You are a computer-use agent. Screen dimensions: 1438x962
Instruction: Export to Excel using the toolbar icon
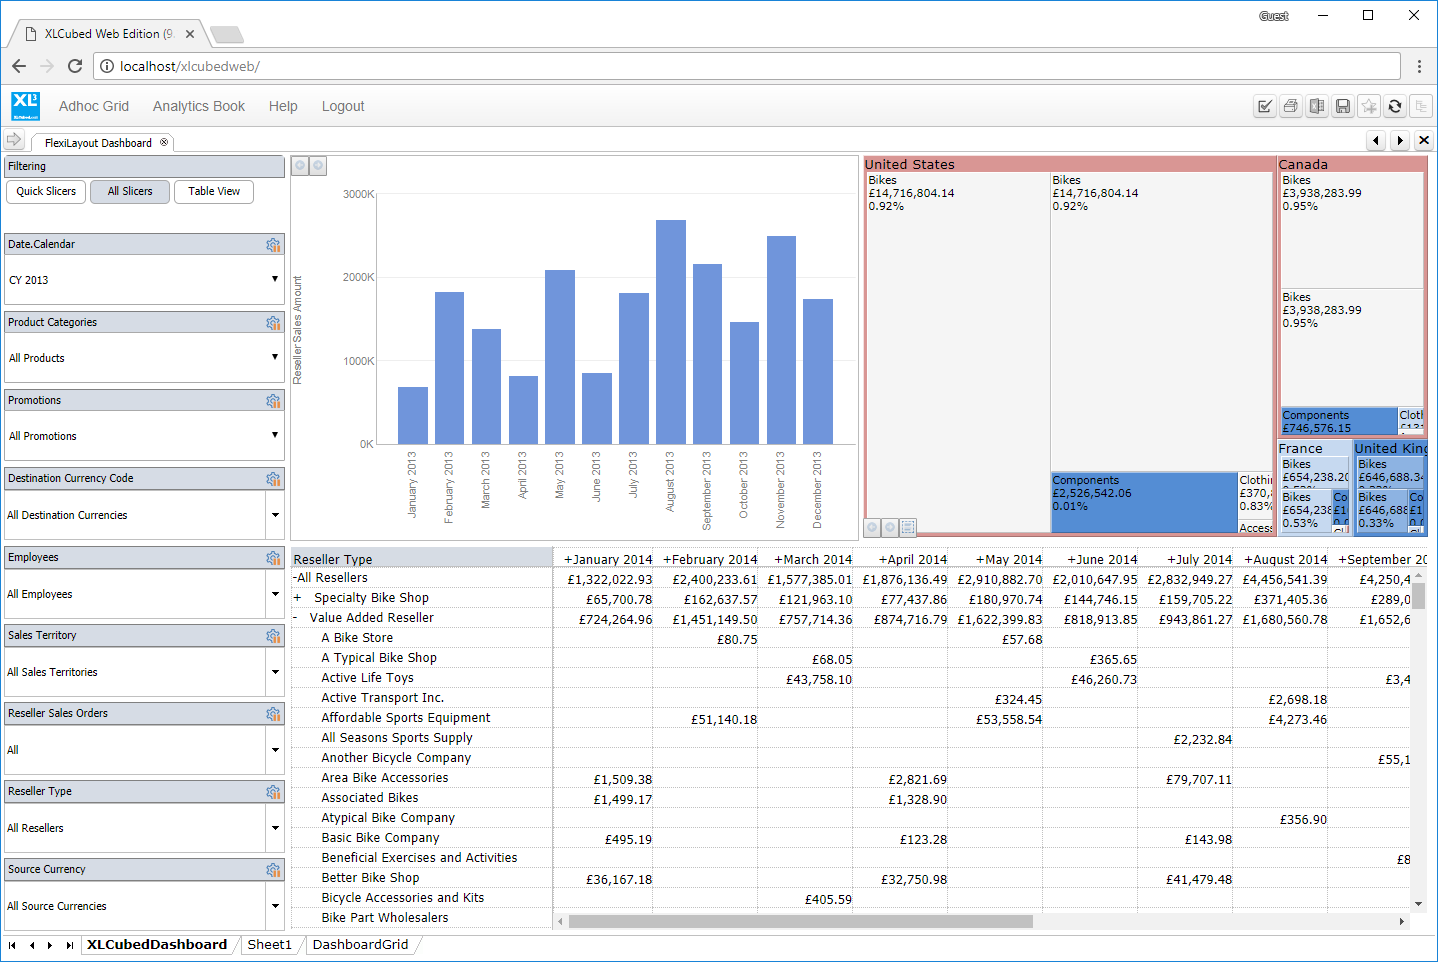1317,106
